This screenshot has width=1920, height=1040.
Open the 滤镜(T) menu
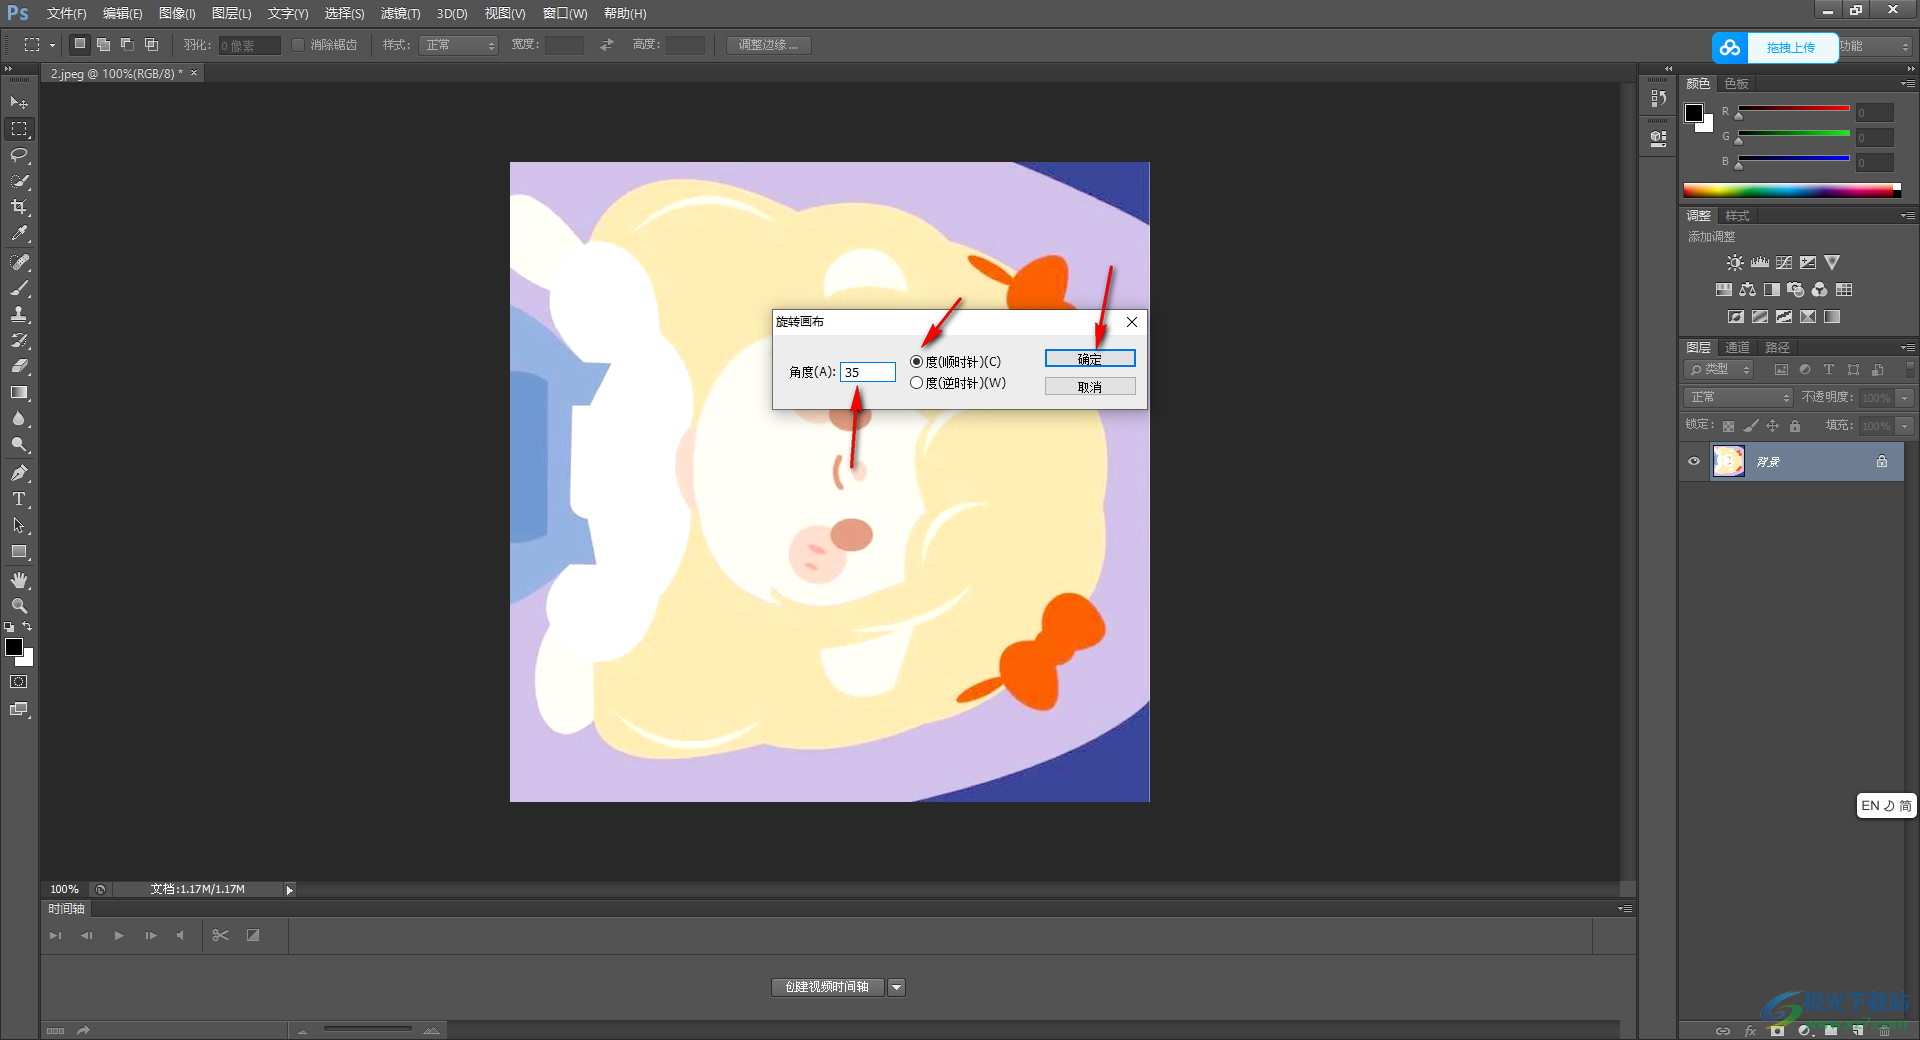400,13
